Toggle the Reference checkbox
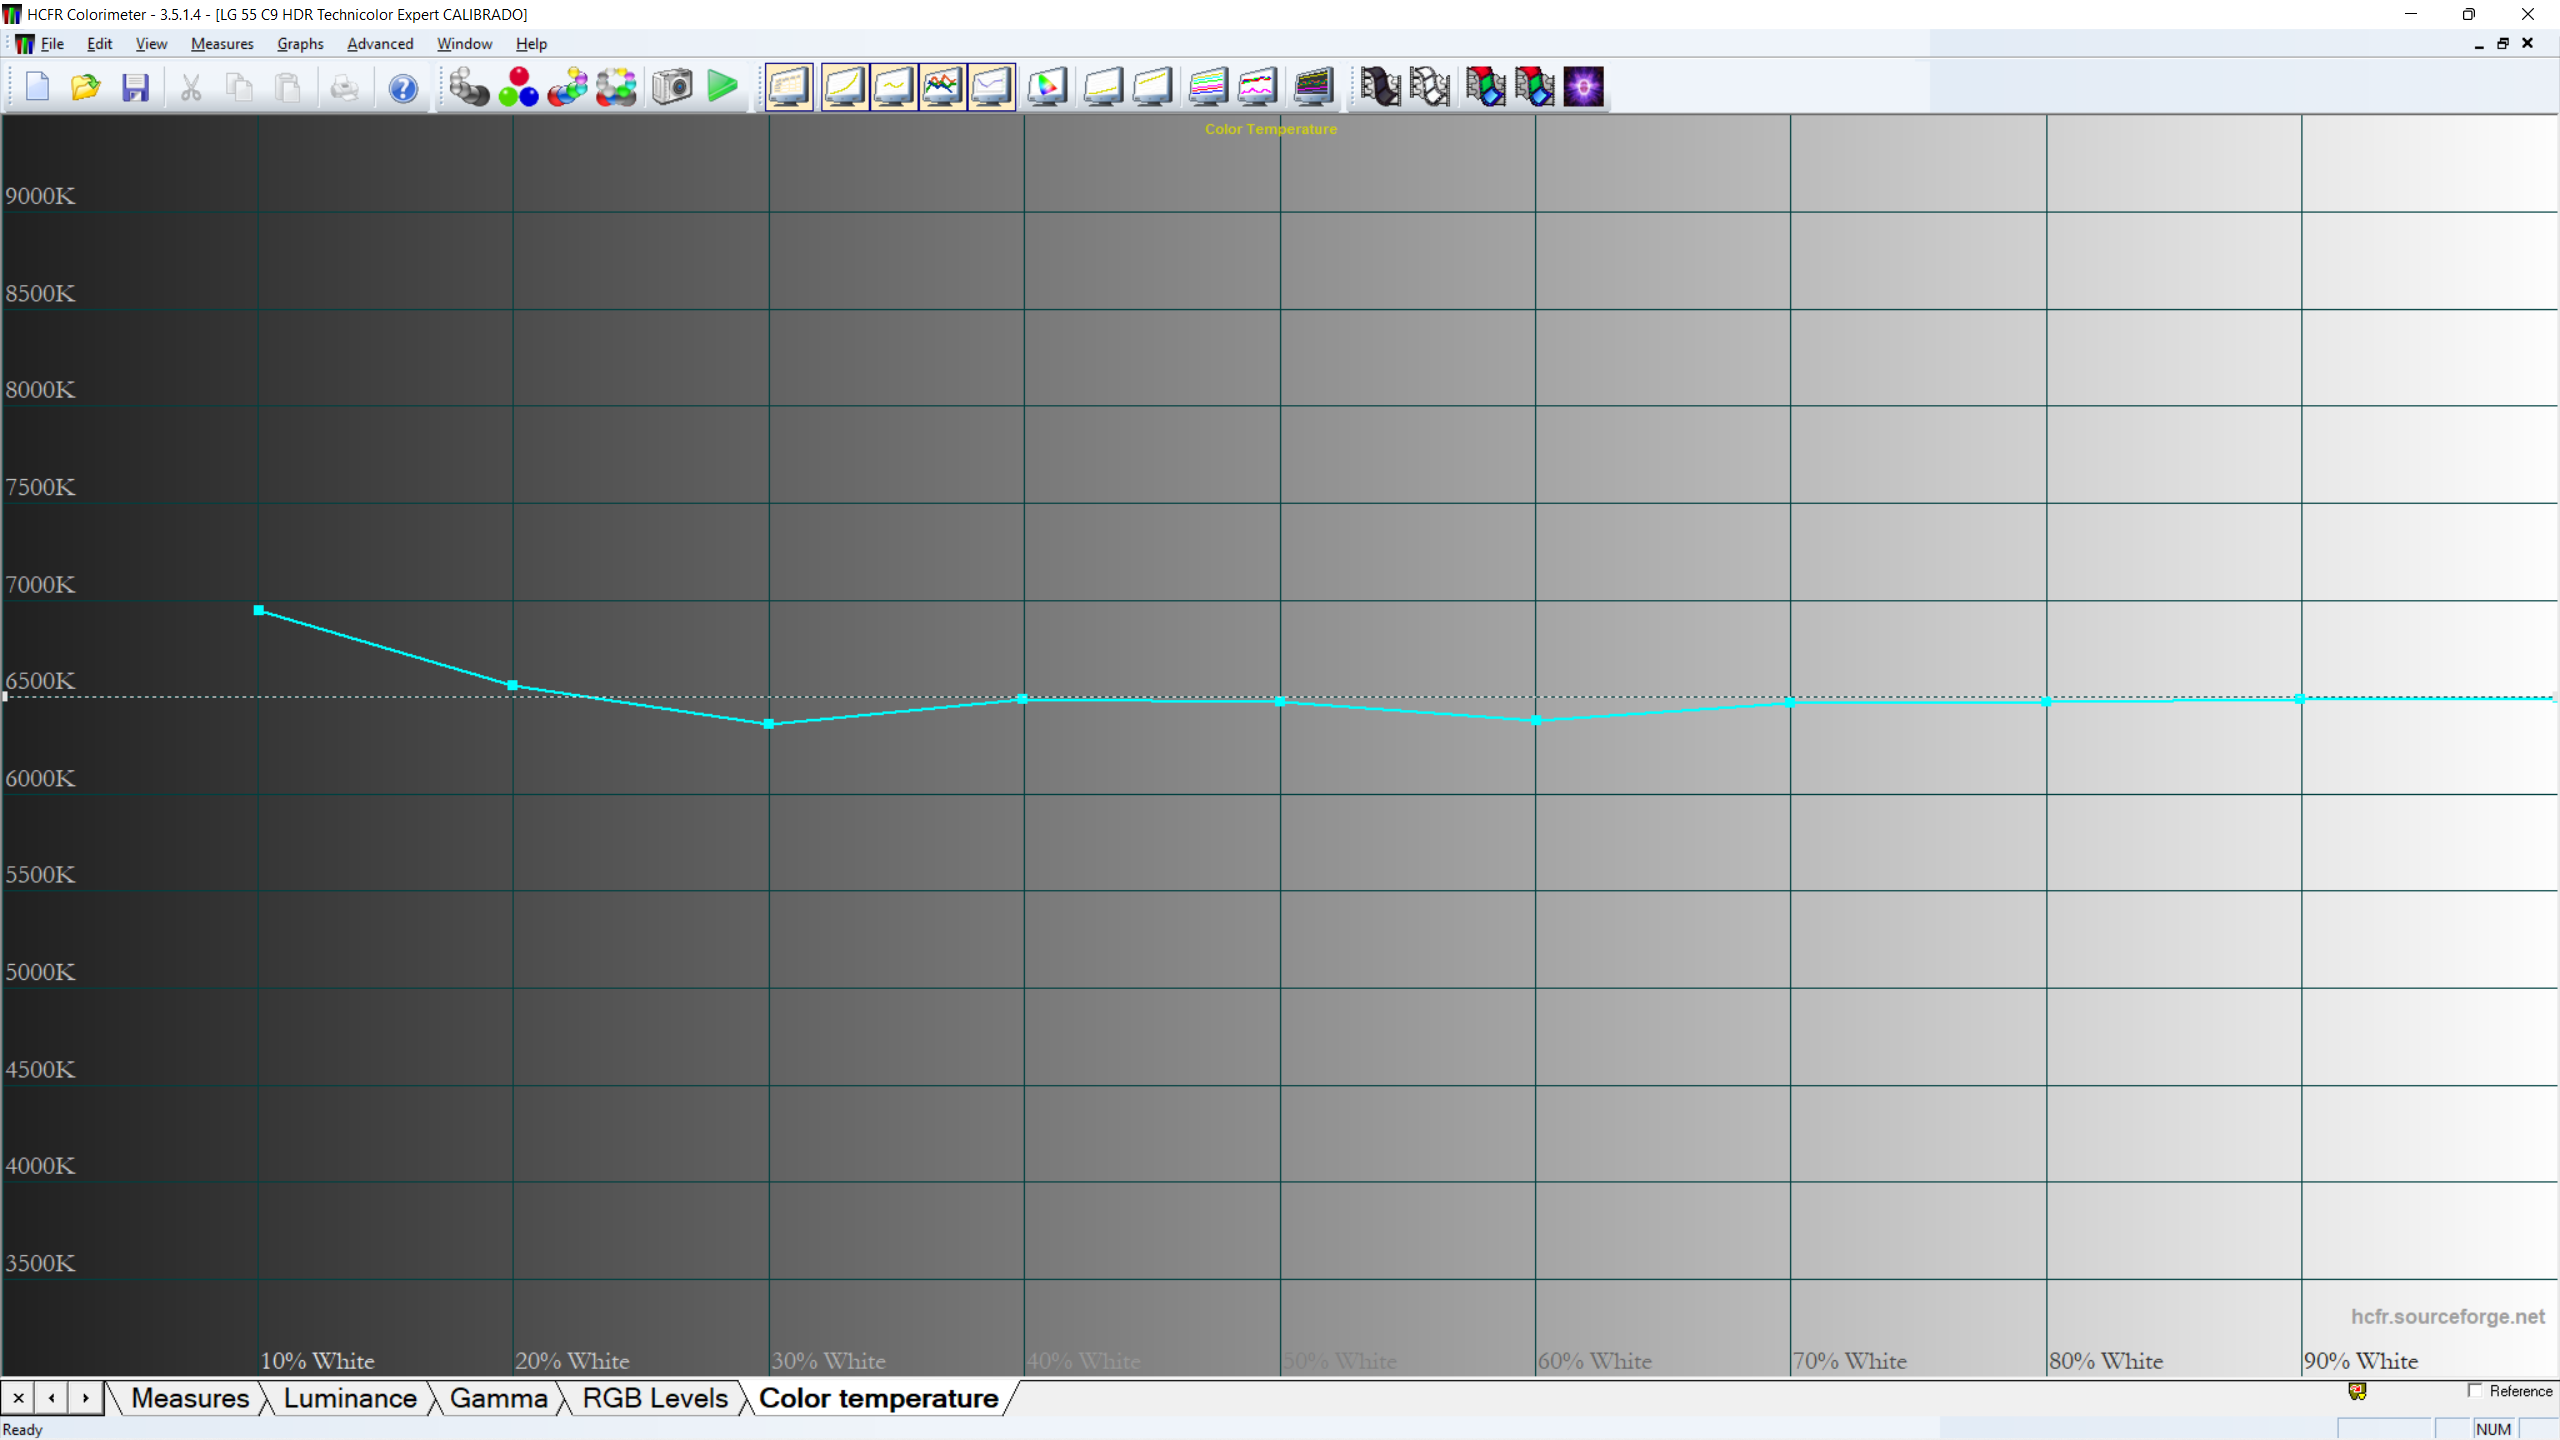This screenshot has height=1440, width=2560. pyautogui.click(x=2475, y=1391)
